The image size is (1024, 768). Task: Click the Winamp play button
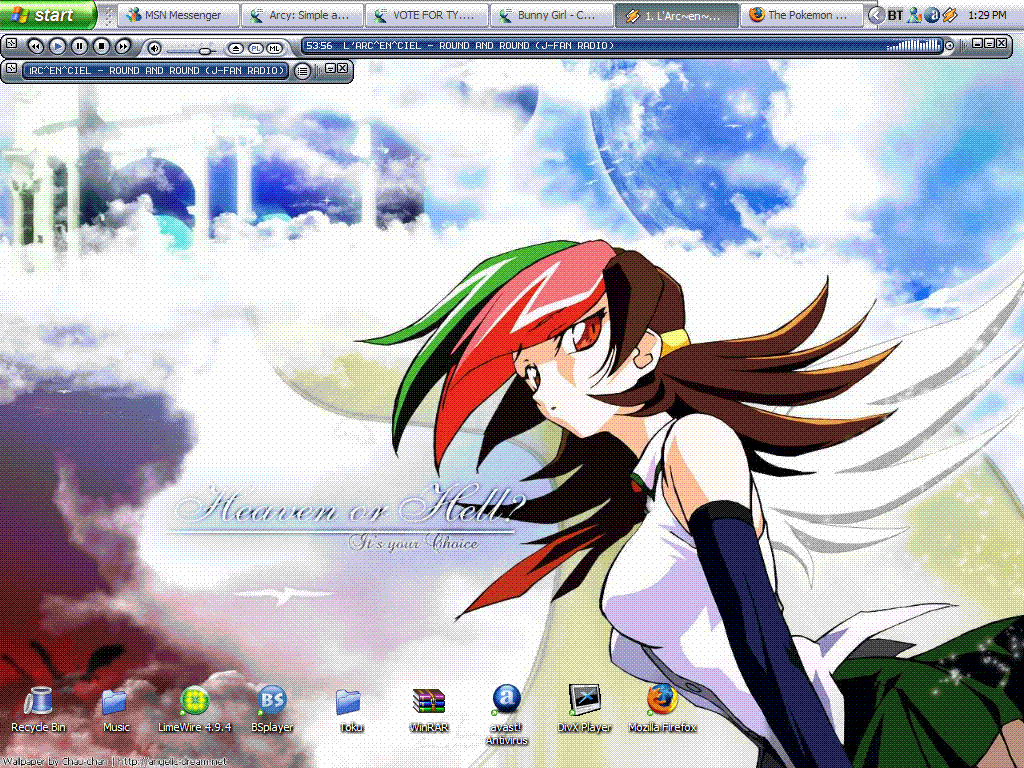pos(57,46)
